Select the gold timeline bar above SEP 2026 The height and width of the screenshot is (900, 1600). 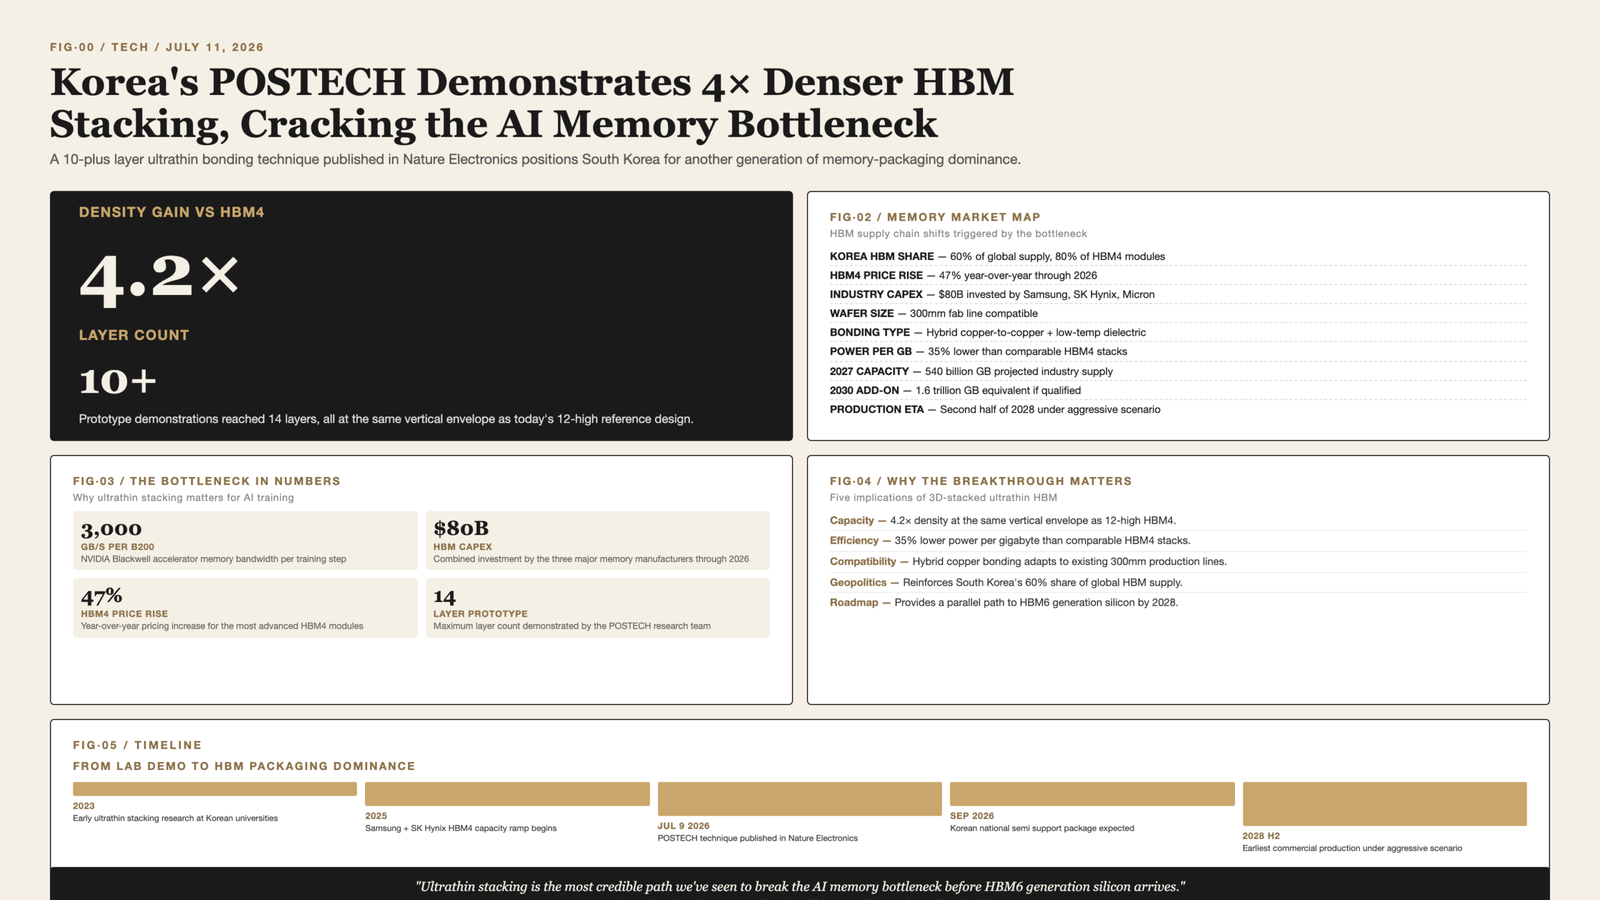tap(1092, 794)
